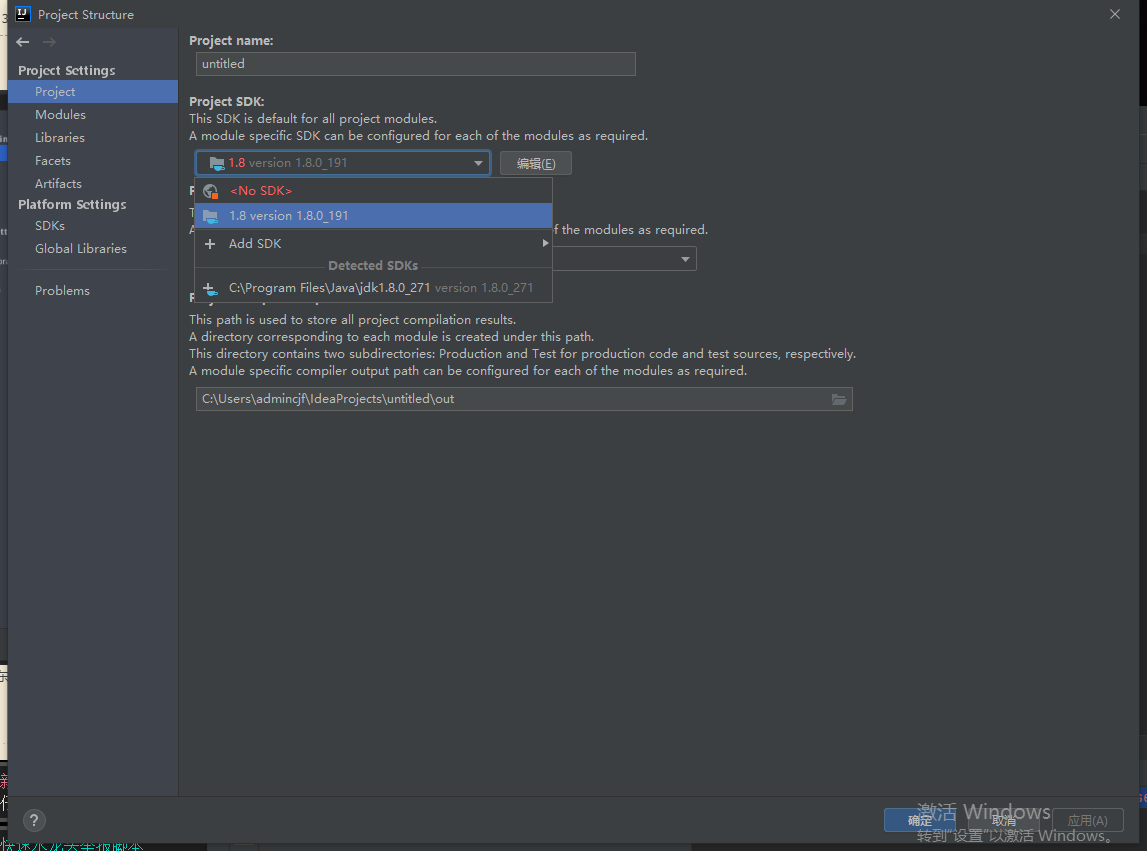Choose the <No SDK> option

tap(261, 191)
